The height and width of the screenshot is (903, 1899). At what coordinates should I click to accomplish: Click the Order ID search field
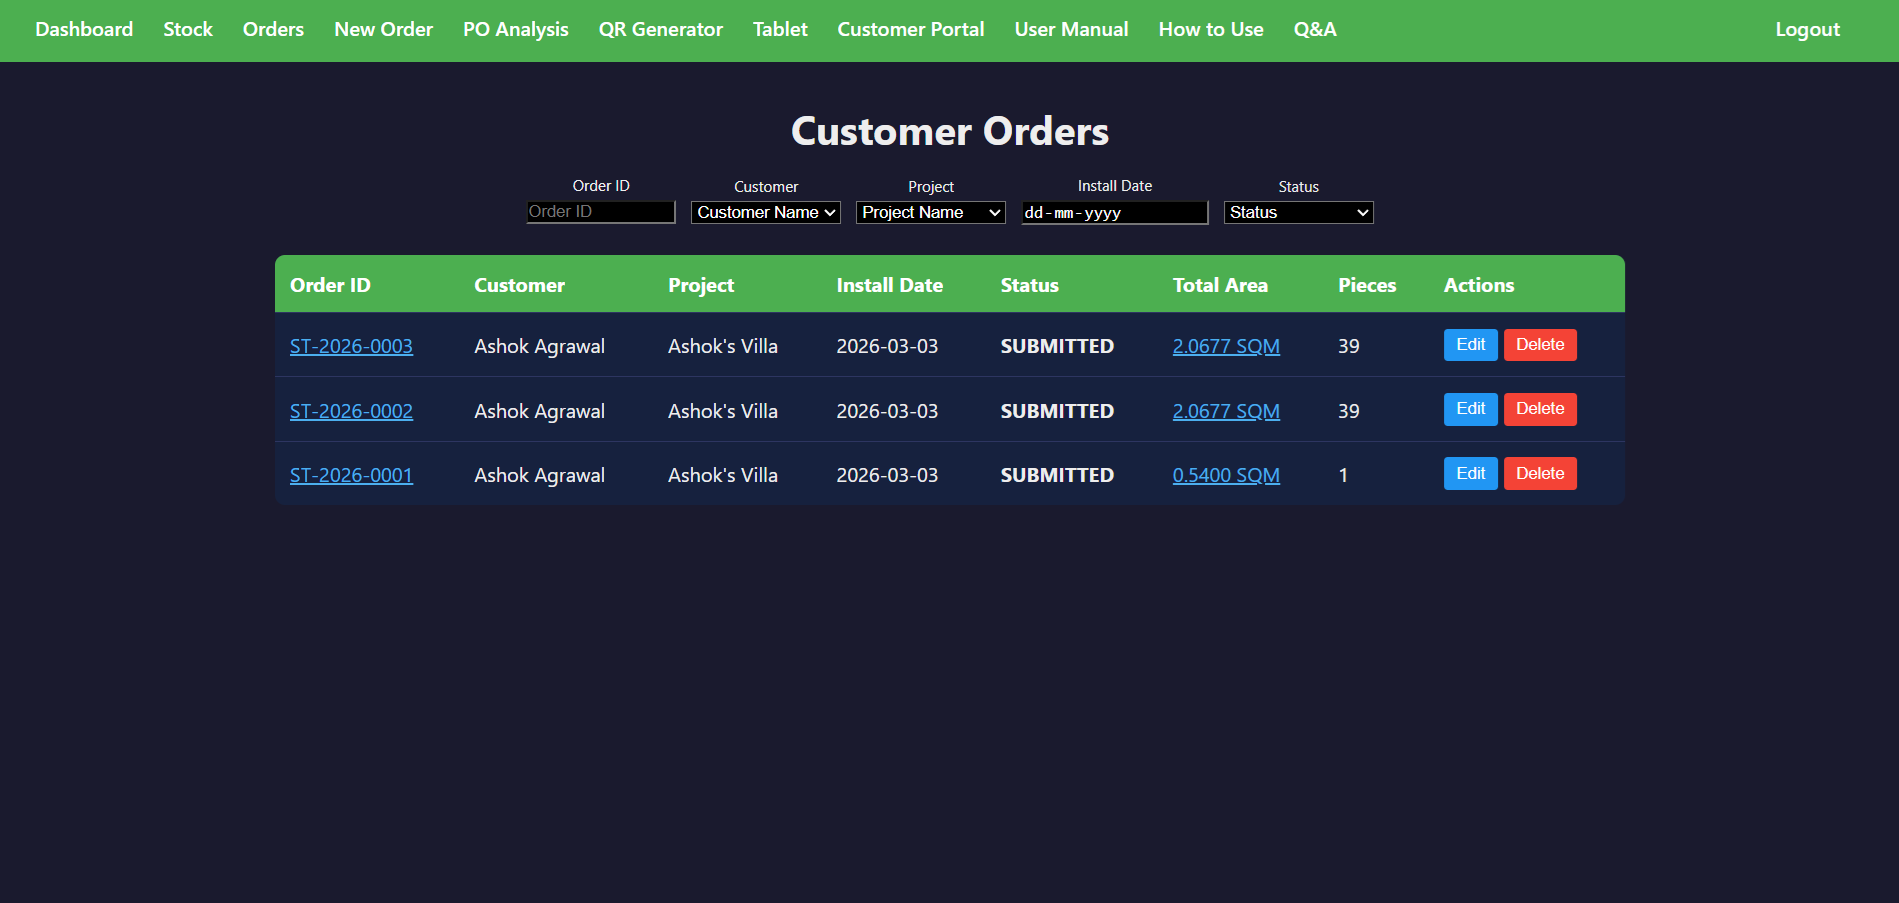600,211
